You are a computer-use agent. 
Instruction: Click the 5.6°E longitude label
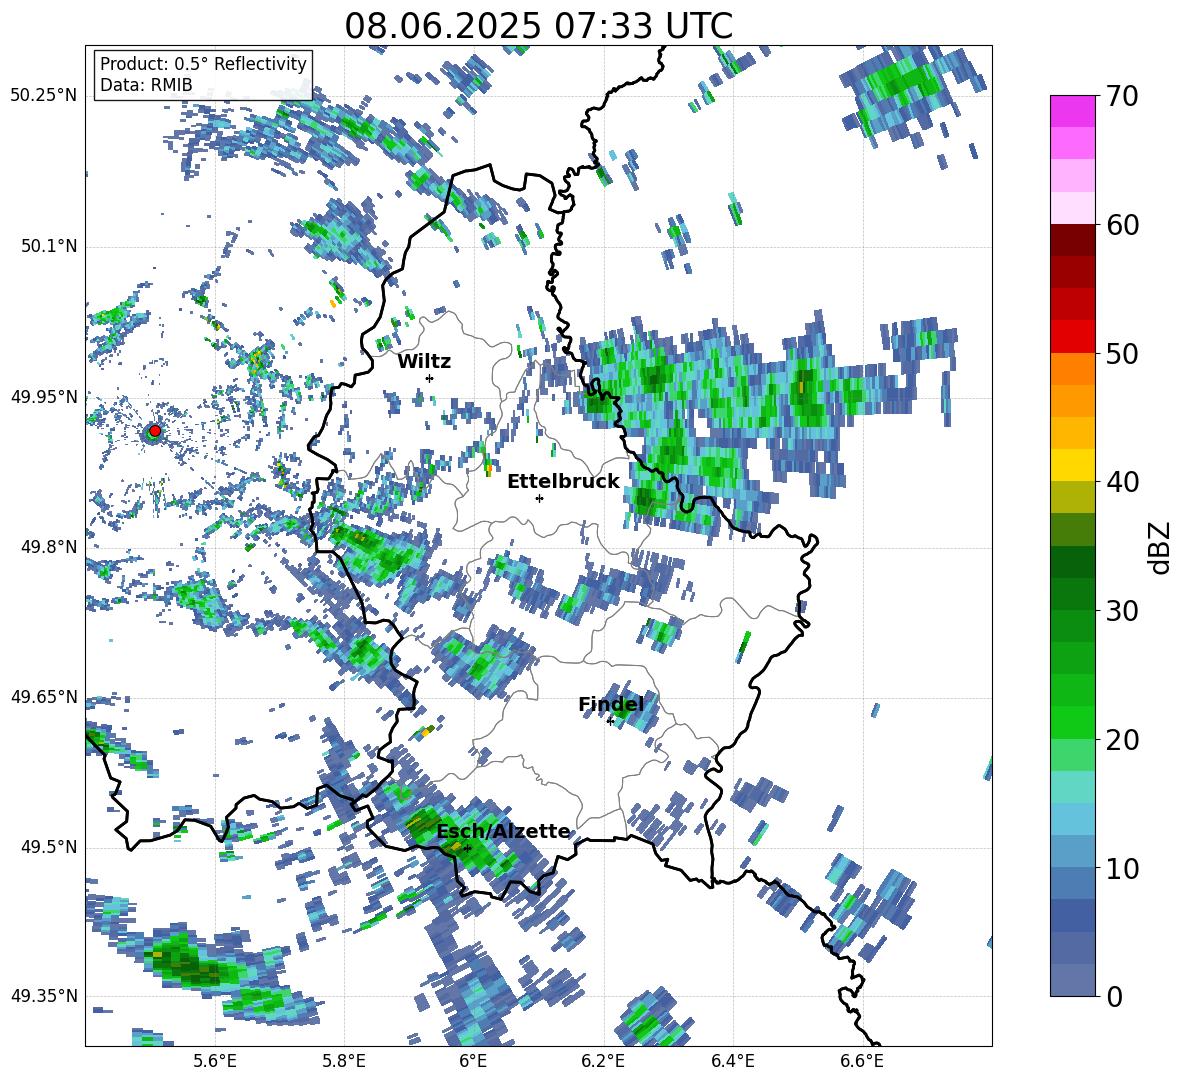point(215,1061)
